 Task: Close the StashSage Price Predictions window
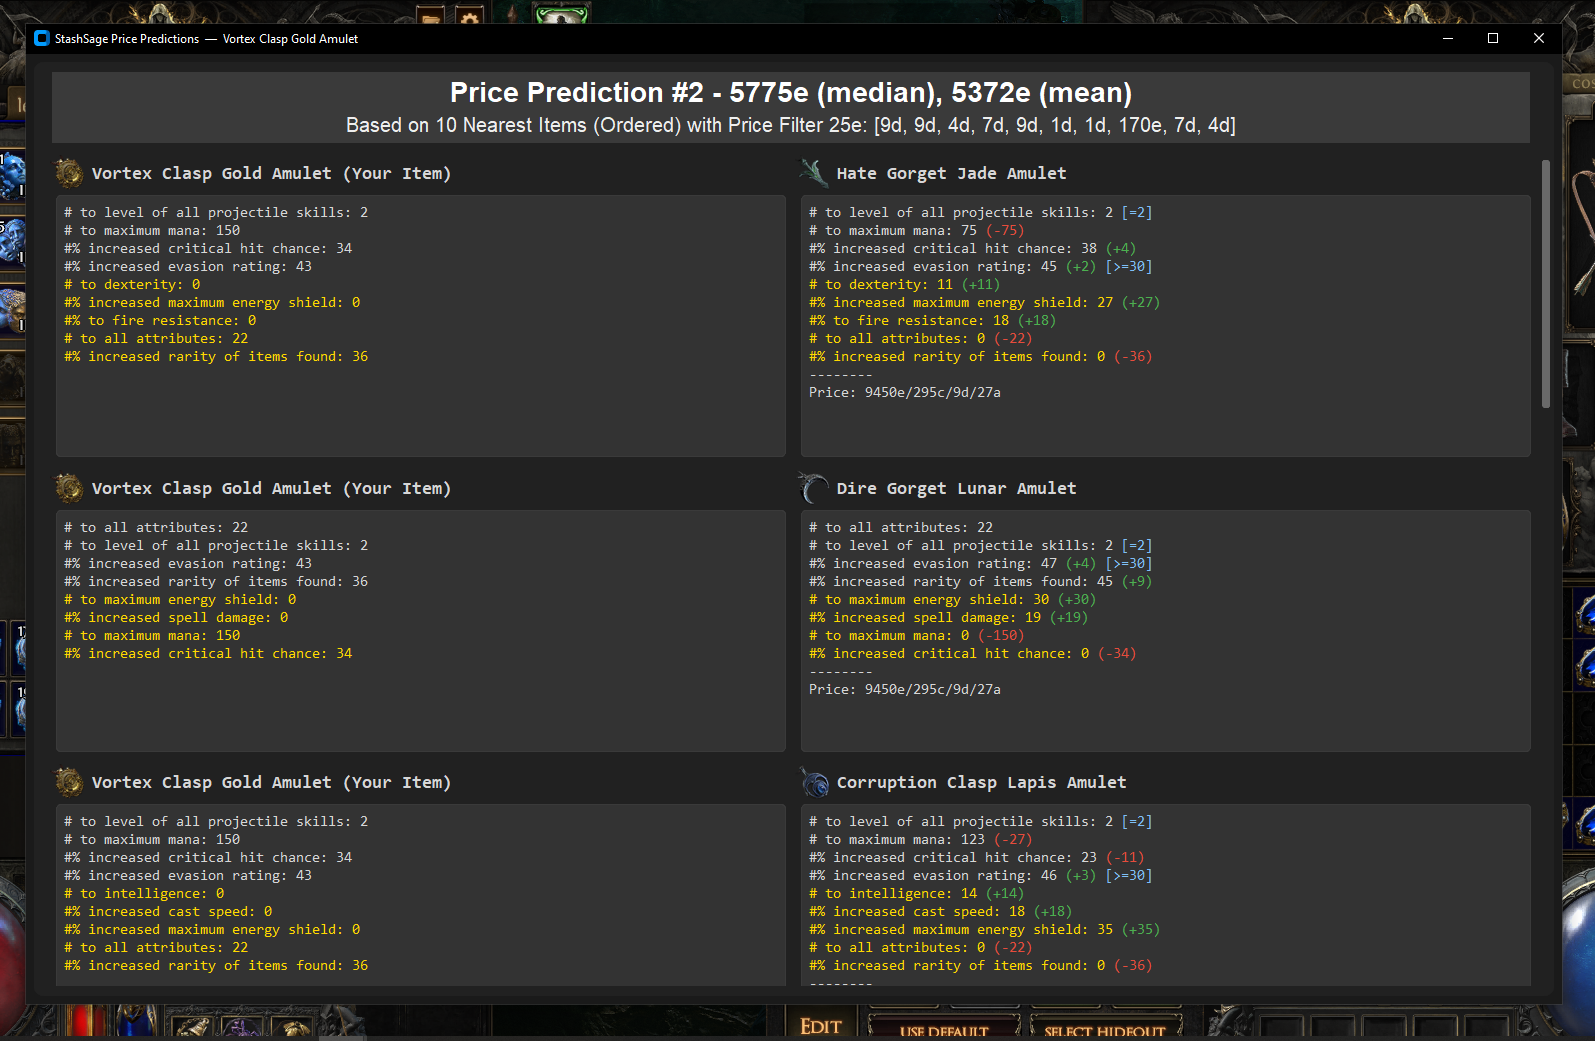1538,38
